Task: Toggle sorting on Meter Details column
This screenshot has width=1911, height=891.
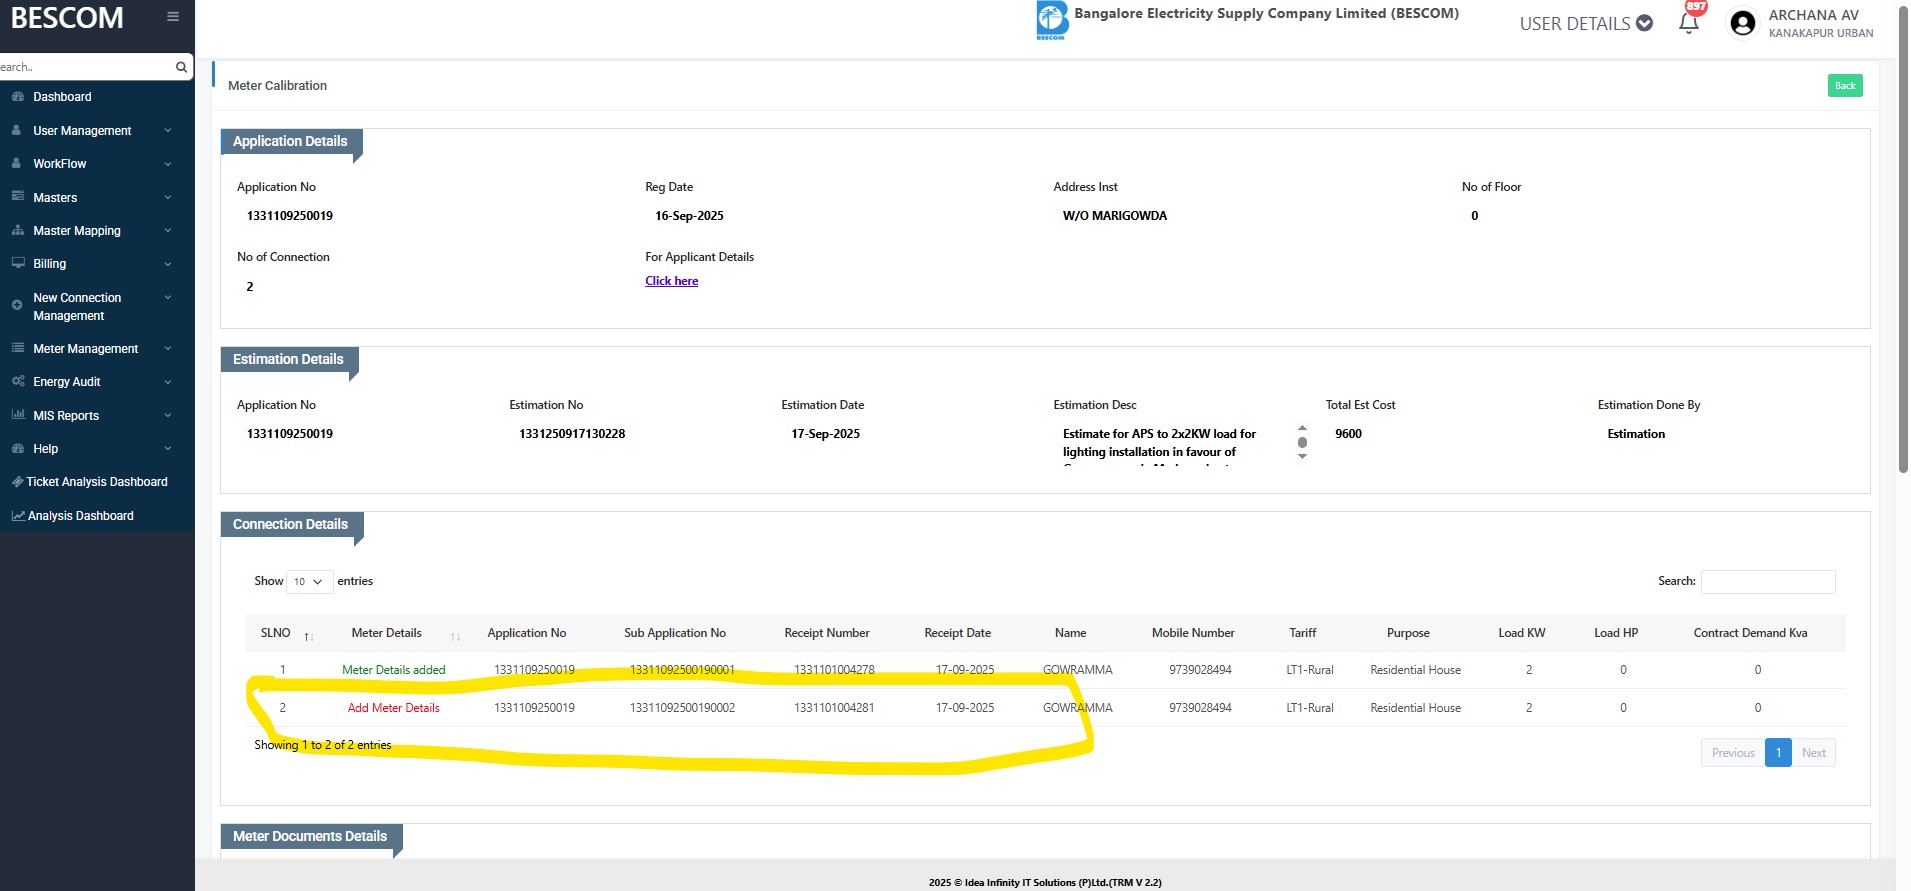Action: (x=455, y=636)
